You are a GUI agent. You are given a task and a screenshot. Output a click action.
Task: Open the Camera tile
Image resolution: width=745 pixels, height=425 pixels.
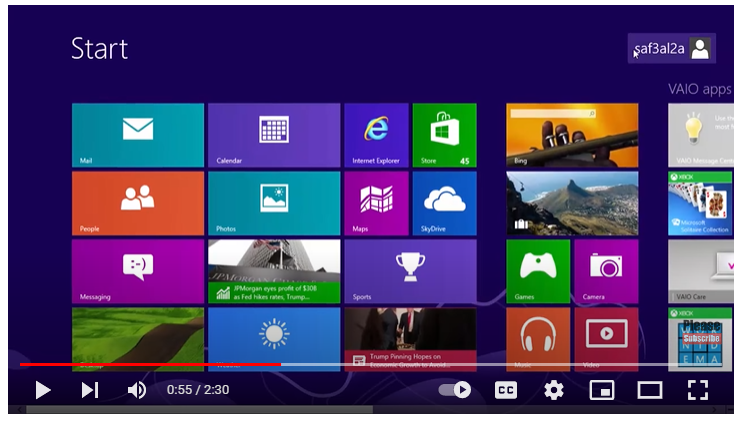(x=606, y=271)
